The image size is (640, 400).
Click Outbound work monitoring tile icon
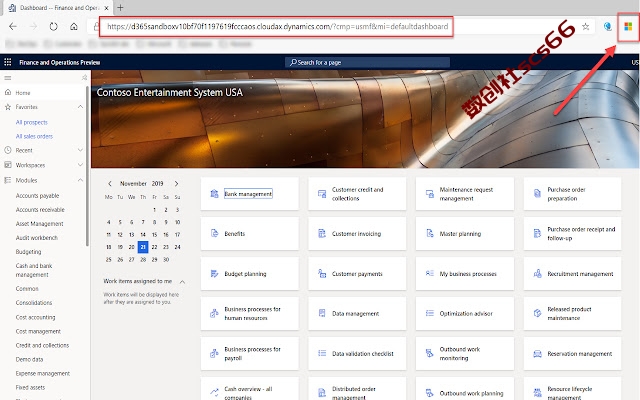coord(430,353)
